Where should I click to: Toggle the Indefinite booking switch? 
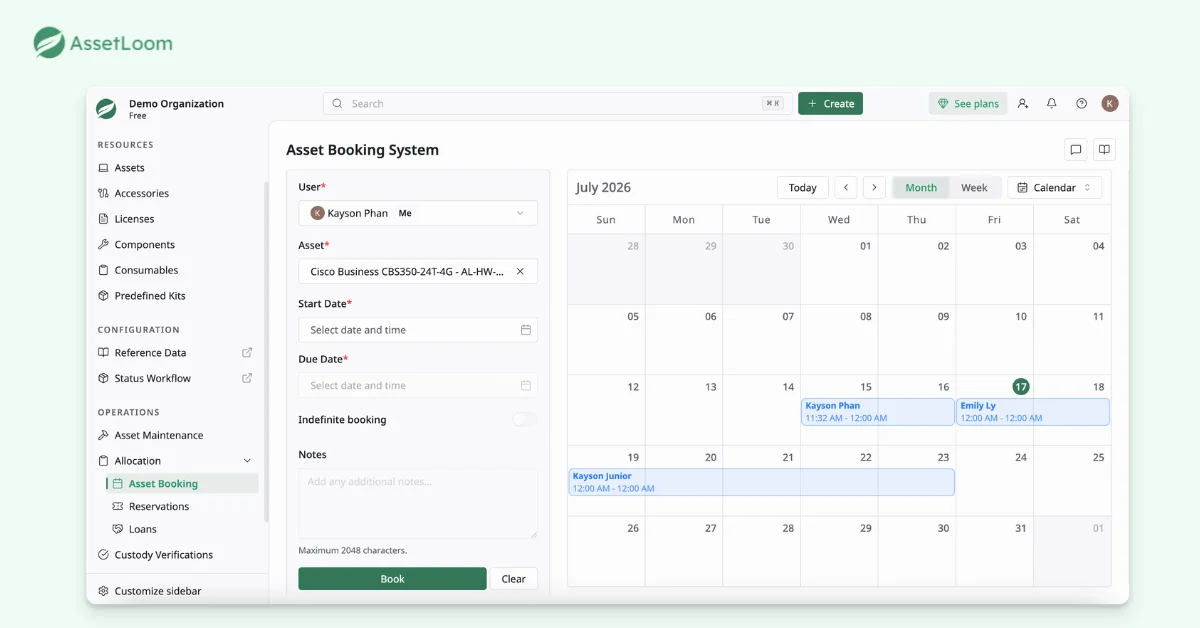point(525,420)
